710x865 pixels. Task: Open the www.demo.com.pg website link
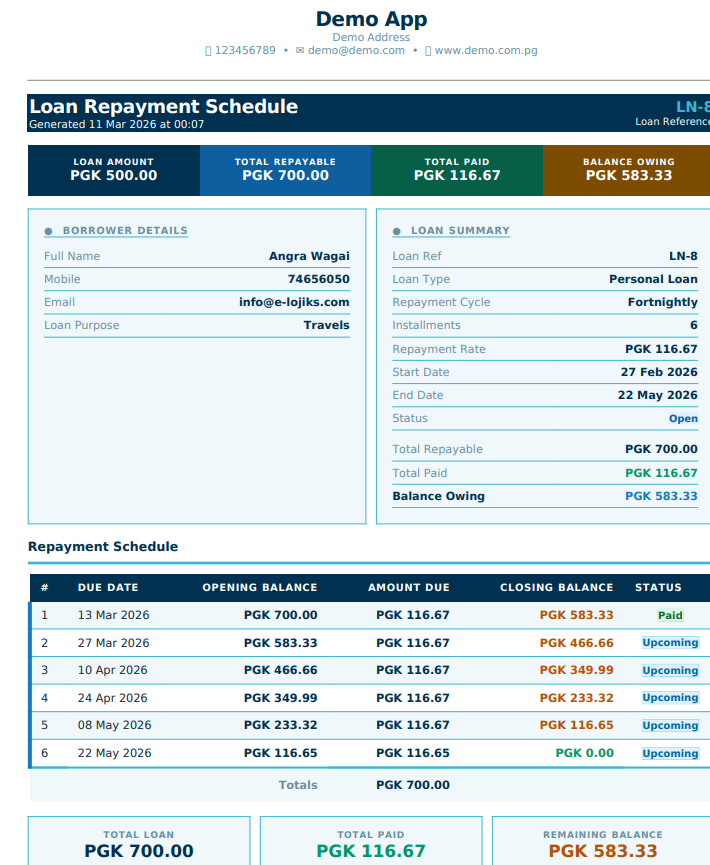pos(485,51)
